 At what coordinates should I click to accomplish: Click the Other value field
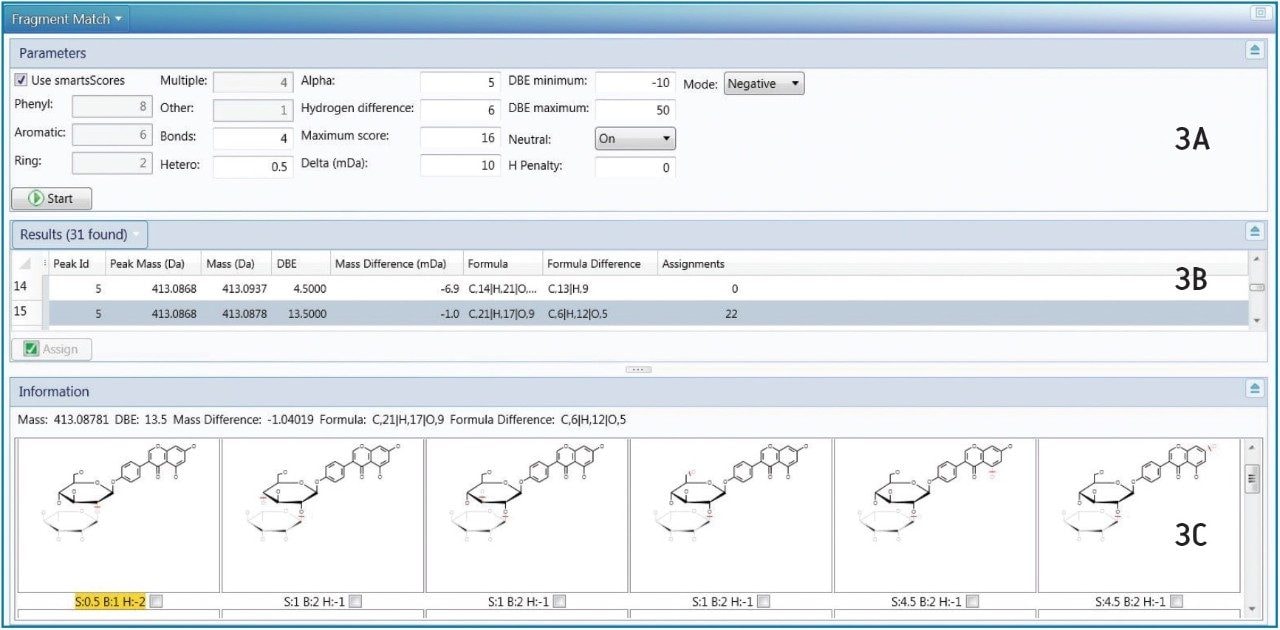pos(254,110)
